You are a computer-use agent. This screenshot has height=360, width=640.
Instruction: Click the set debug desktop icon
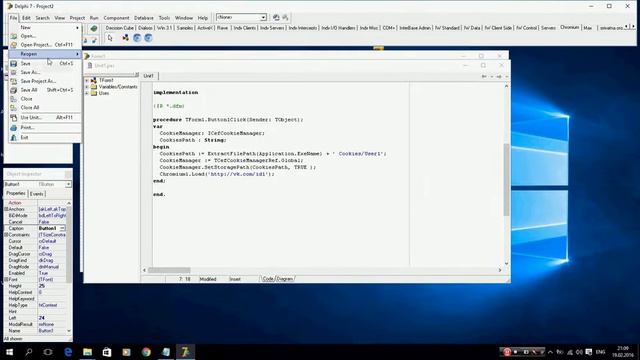point(285,18)
